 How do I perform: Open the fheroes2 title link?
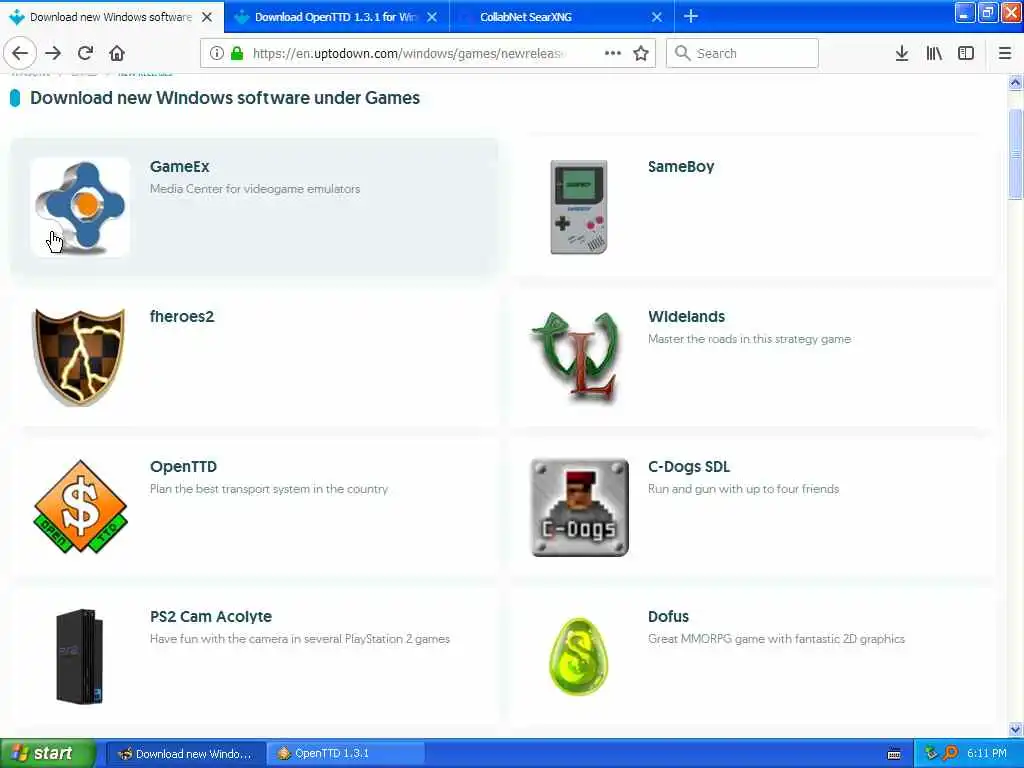coord(182,317)
